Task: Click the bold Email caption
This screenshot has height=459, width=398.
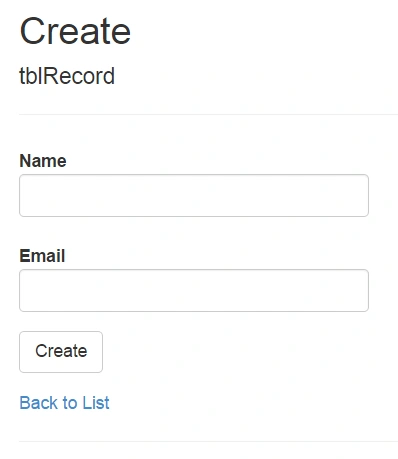Action: pyautogui.click(x=42, y=256)
